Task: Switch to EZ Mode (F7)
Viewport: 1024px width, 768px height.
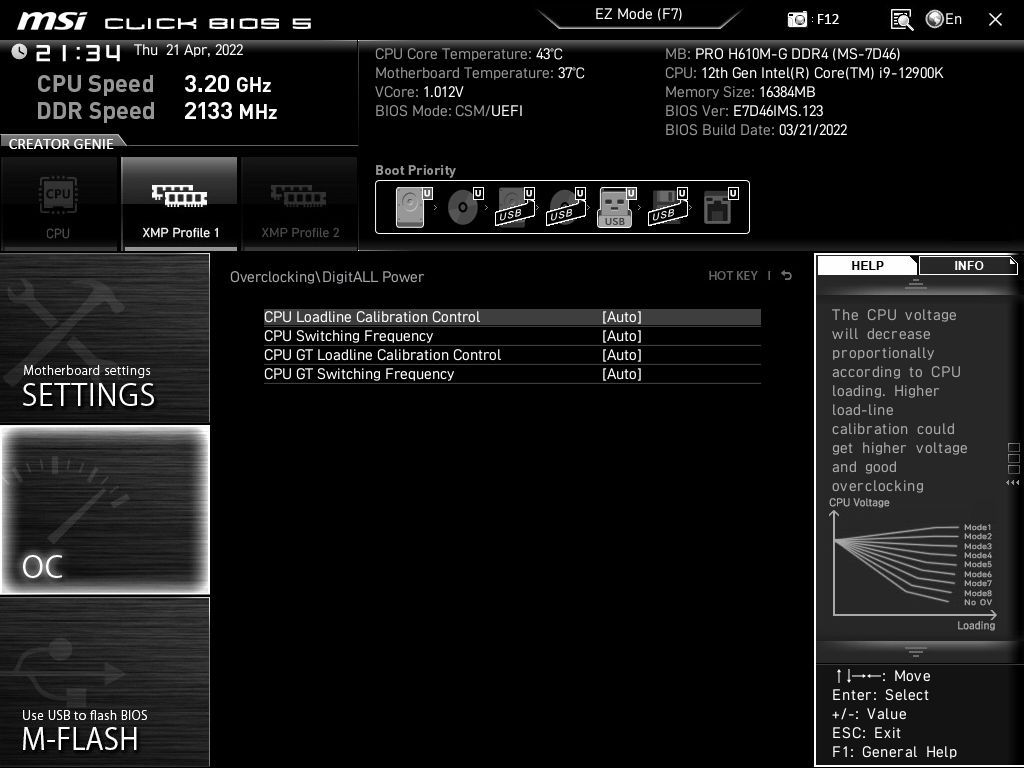Action: [639, 14]
